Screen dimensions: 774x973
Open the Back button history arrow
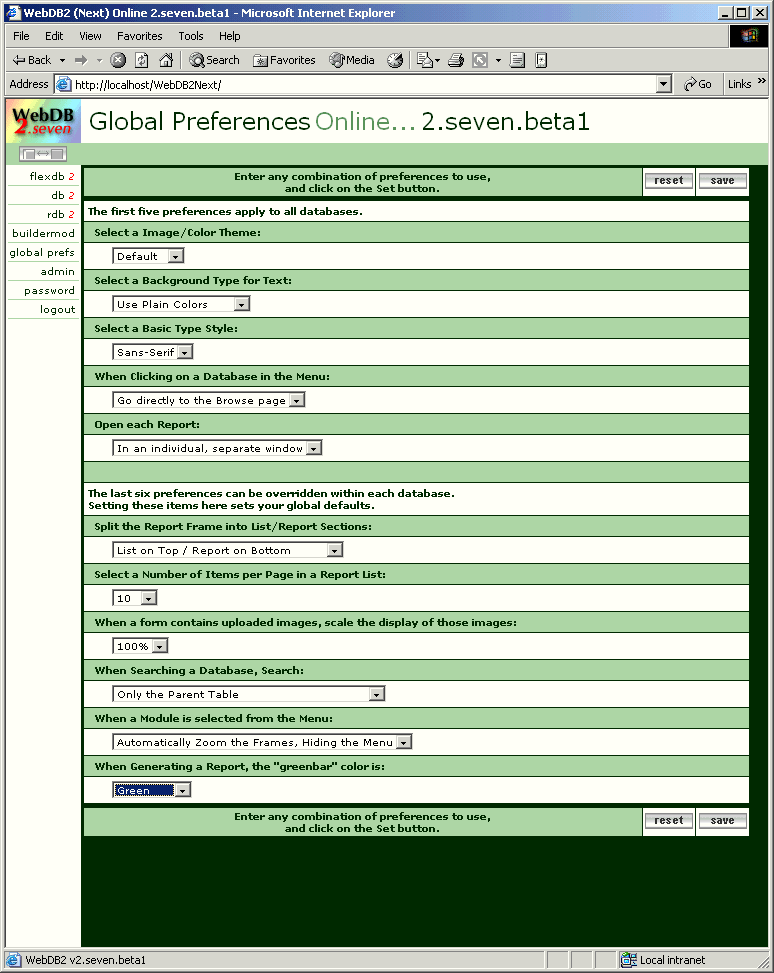[62, 60]
